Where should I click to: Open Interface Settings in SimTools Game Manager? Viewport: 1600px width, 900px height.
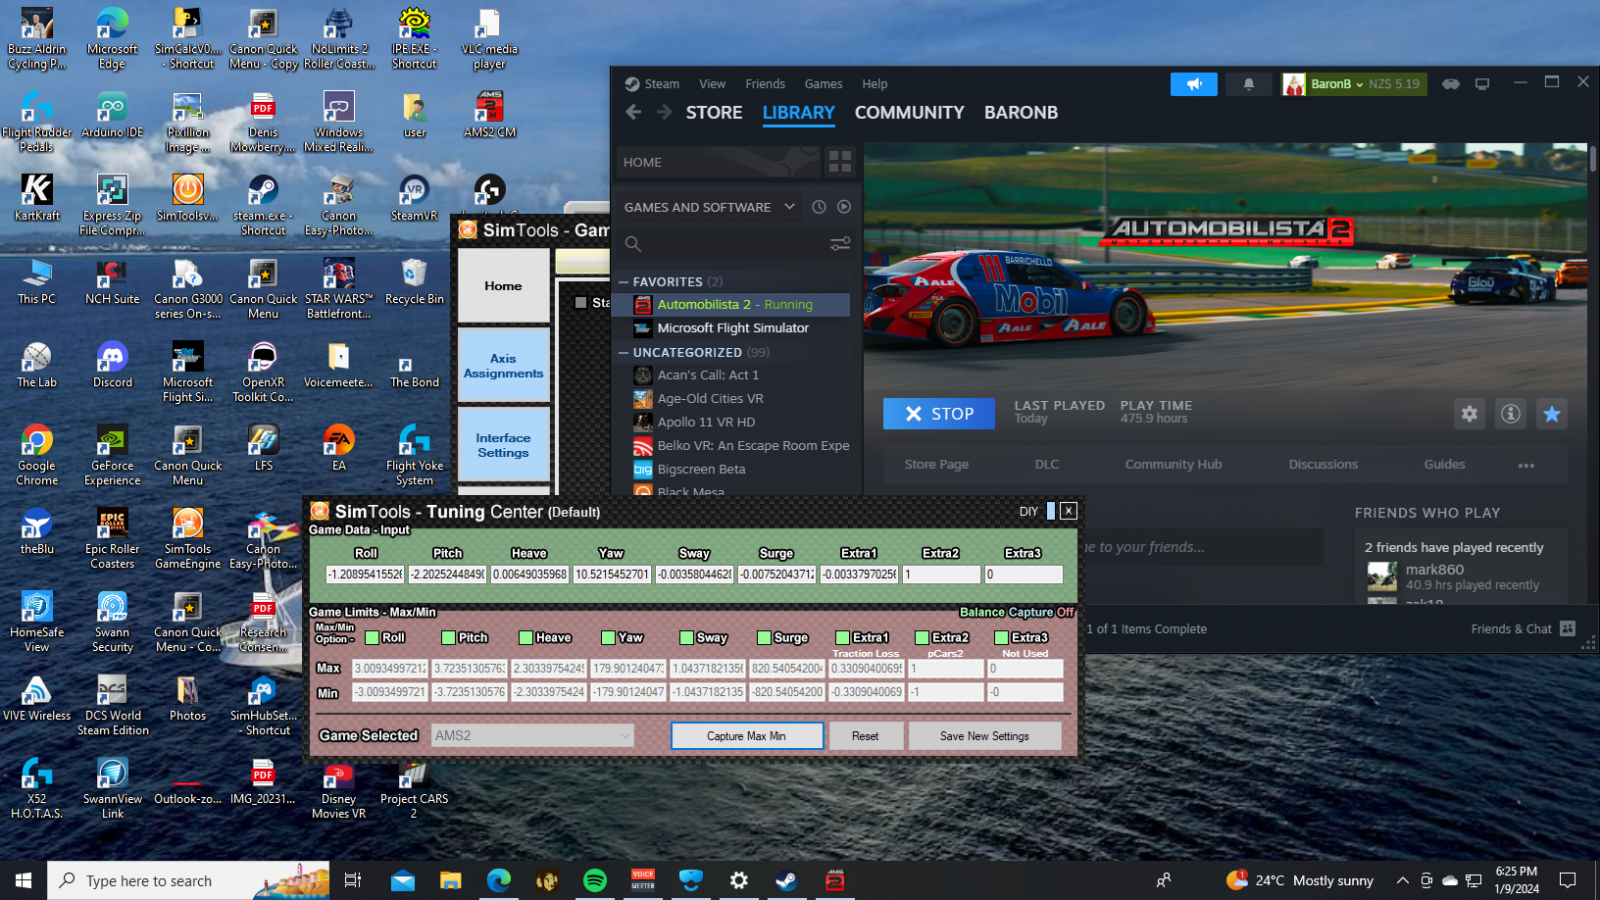tap(503, 445)
